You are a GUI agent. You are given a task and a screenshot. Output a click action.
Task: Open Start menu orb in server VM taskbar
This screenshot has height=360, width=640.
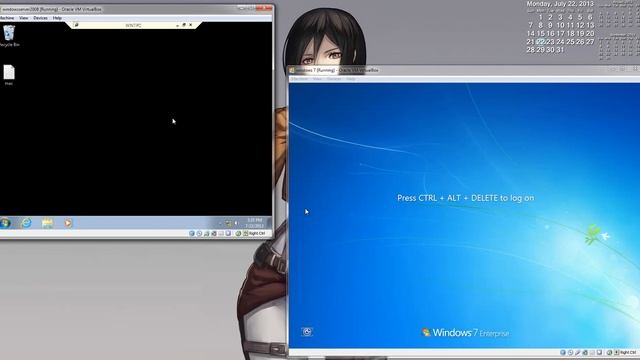[5, 223]
